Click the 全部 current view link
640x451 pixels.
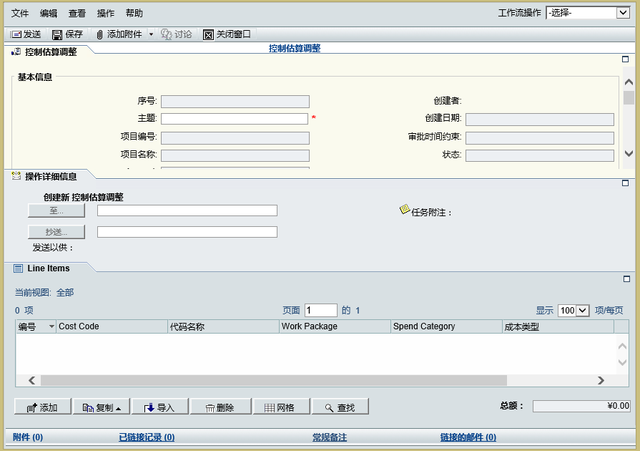click(x=65, y=292)
